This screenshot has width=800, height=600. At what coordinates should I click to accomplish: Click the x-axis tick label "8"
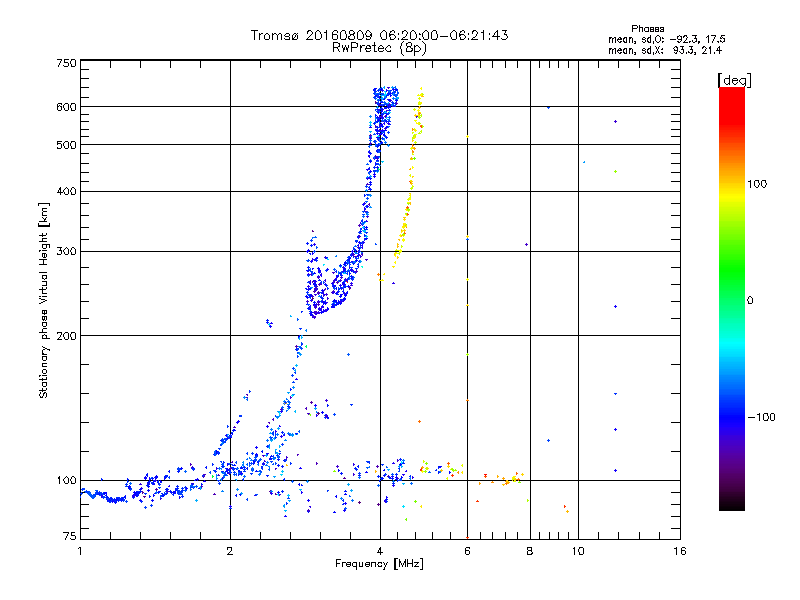[x=530, y=551]
